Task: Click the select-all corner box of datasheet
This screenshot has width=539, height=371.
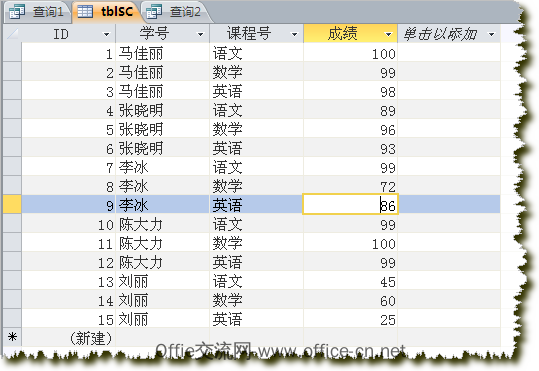Action: click(12, 34)
